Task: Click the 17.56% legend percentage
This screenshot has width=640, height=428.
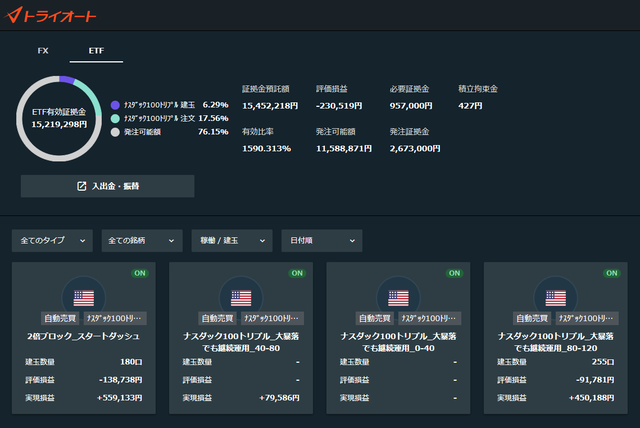Action: coord(213,118)
